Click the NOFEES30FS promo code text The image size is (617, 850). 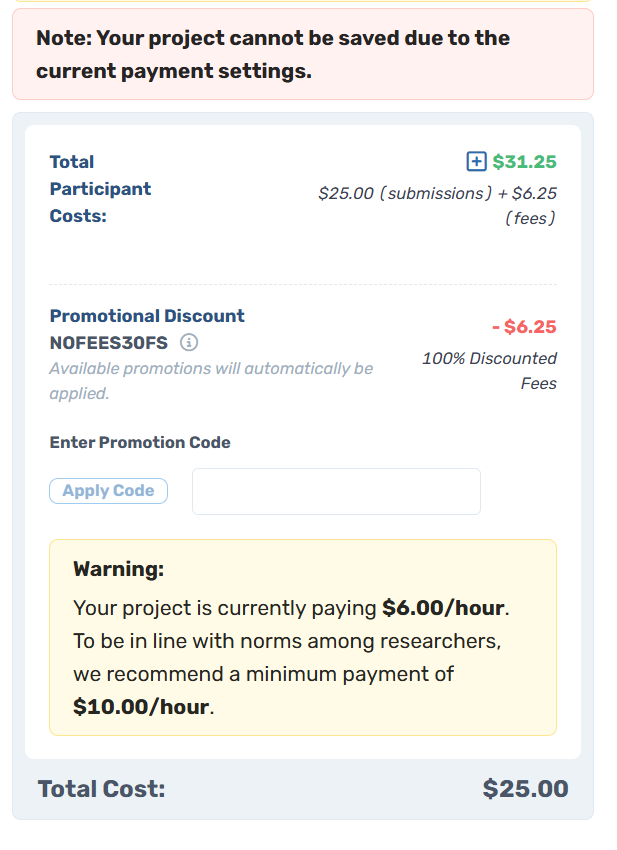pyautogui.click(x=109, y=343)
